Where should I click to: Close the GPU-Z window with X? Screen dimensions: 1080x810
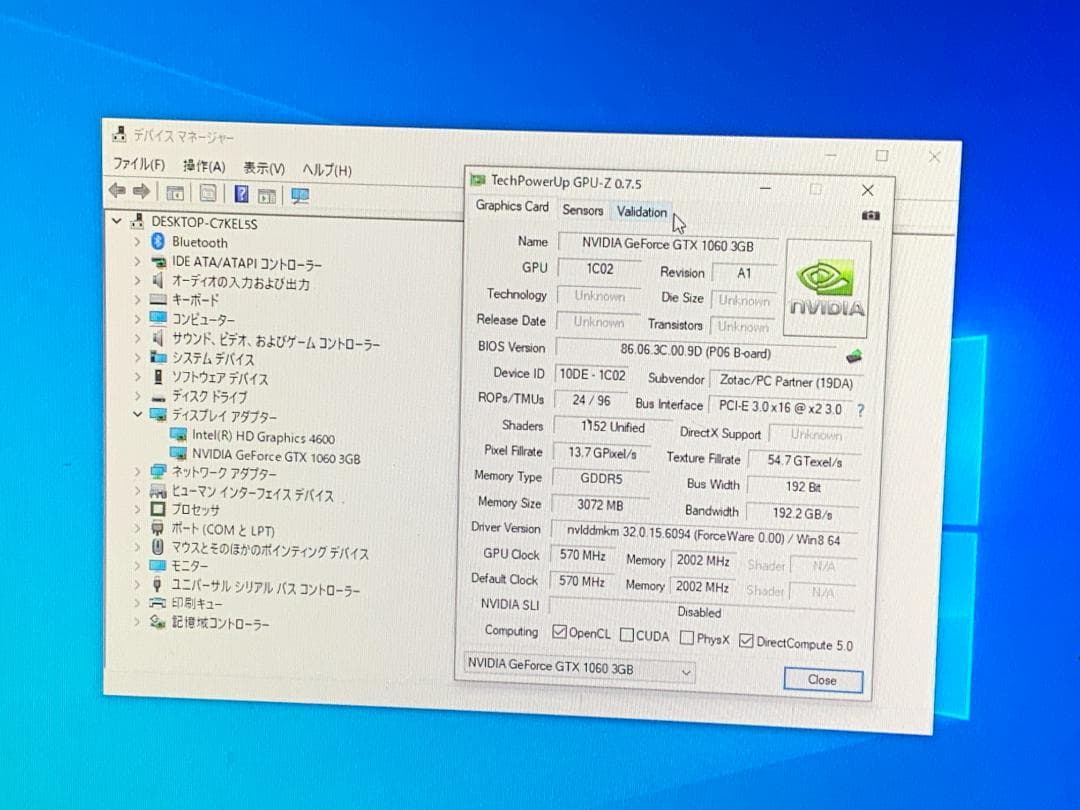[867, 190]
